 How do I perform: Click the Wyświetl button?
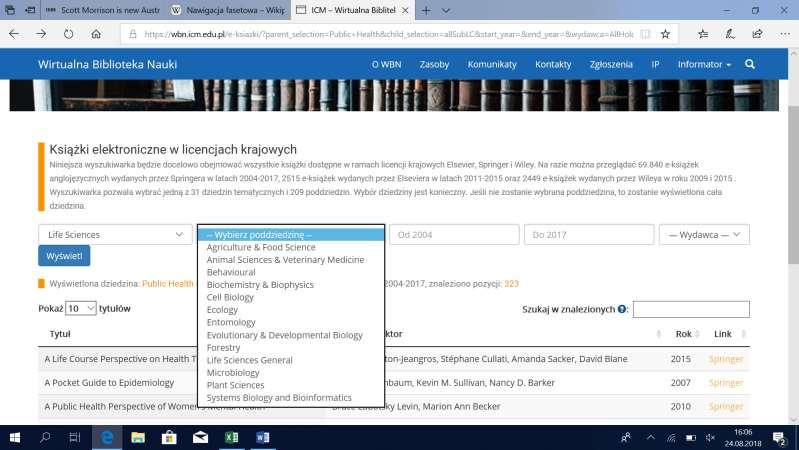click(64, 256)
